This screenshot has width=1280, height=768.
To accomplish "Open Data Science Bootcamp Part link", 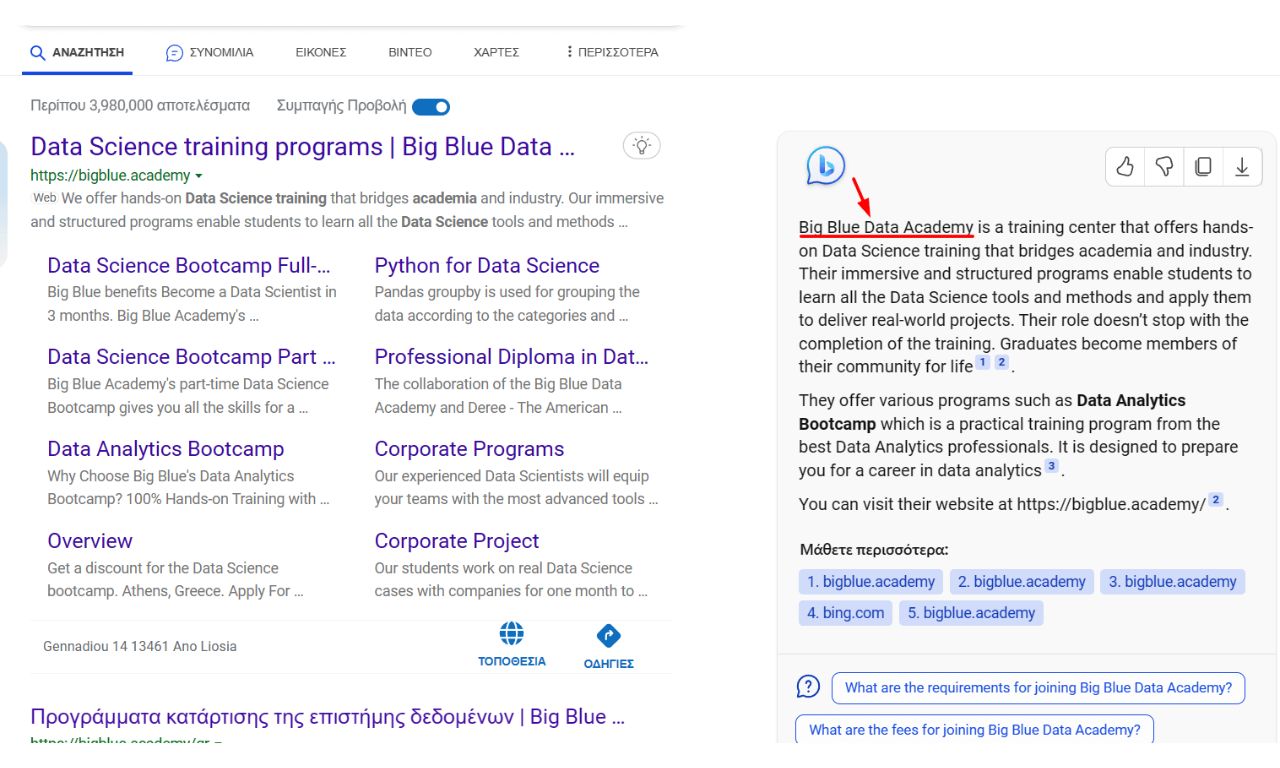I will [x=192, y=357].
